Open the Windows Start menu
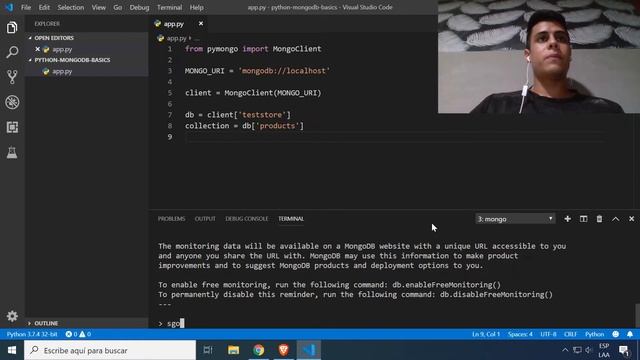640x360 pixels. [12, 350]
